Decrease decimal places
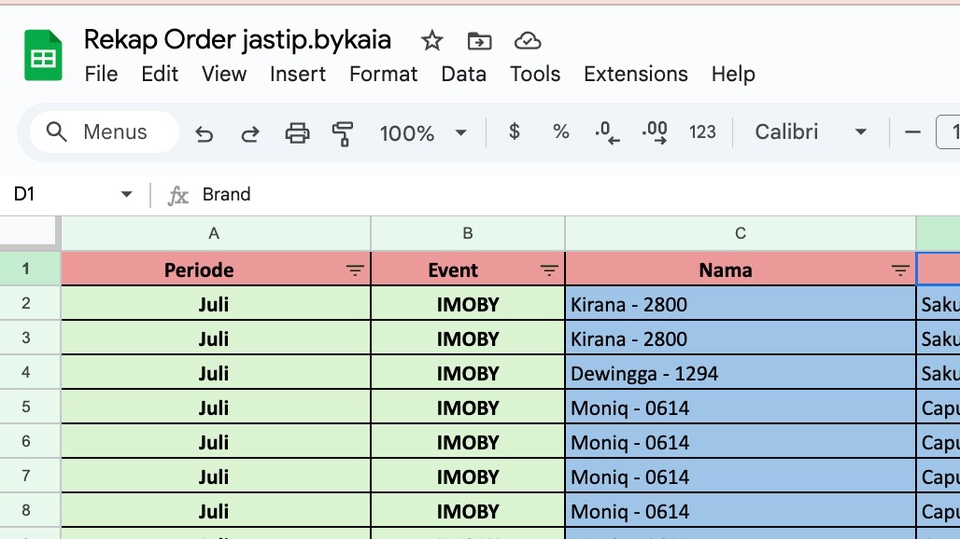 pyautogui.click(x=607, y=132)
